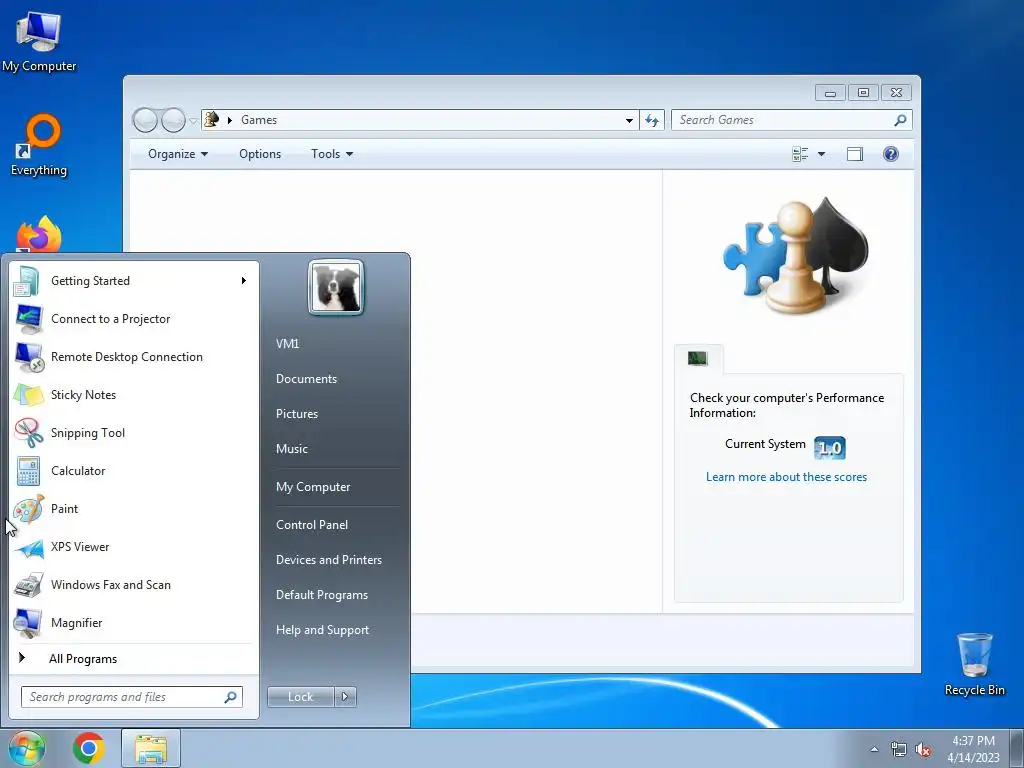
Task: Expand the Getting Started submenu arrow
Action: coord(244,281)
